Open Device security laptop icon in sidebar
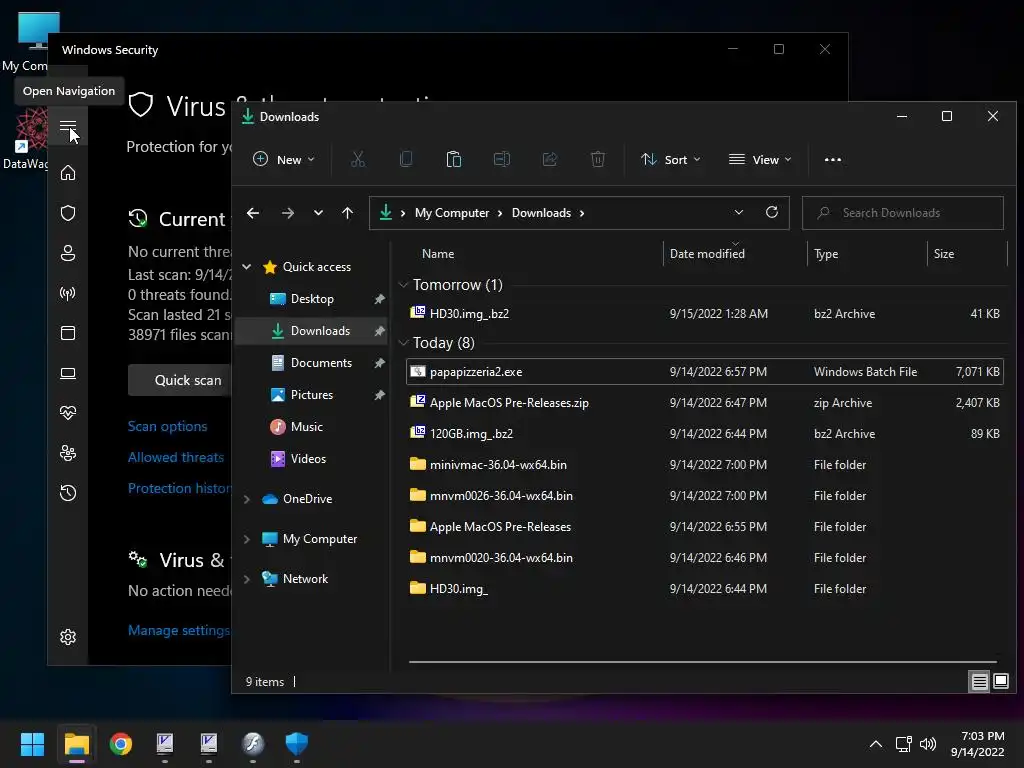The image size is (1024, 768). click(68, 373)
